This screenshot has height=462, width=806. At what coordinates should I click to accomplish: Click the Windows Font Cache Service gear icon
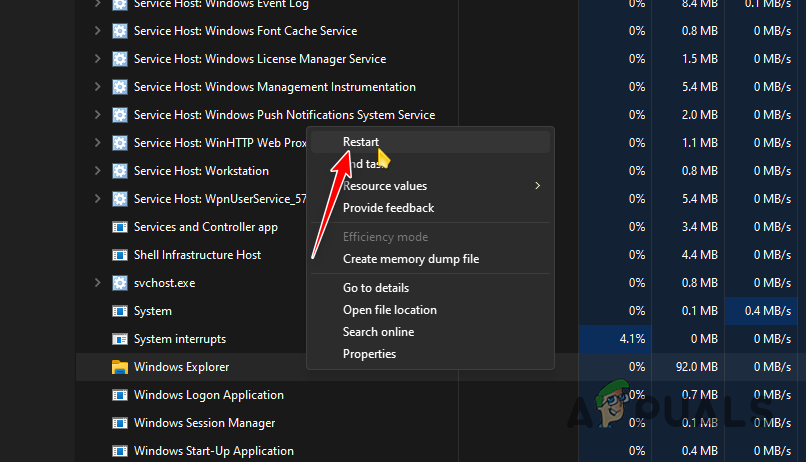(x=120, y=31)
